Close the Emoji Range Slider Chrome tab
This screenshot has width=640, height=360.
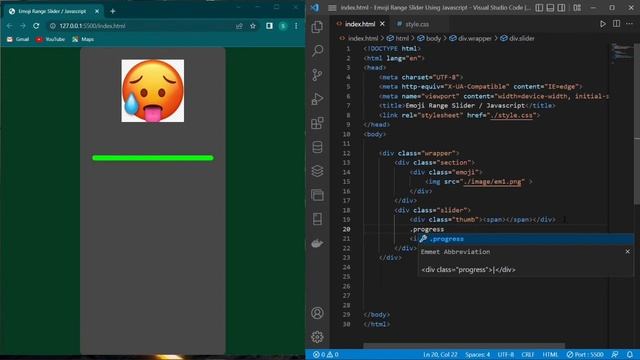pos(97,11)
